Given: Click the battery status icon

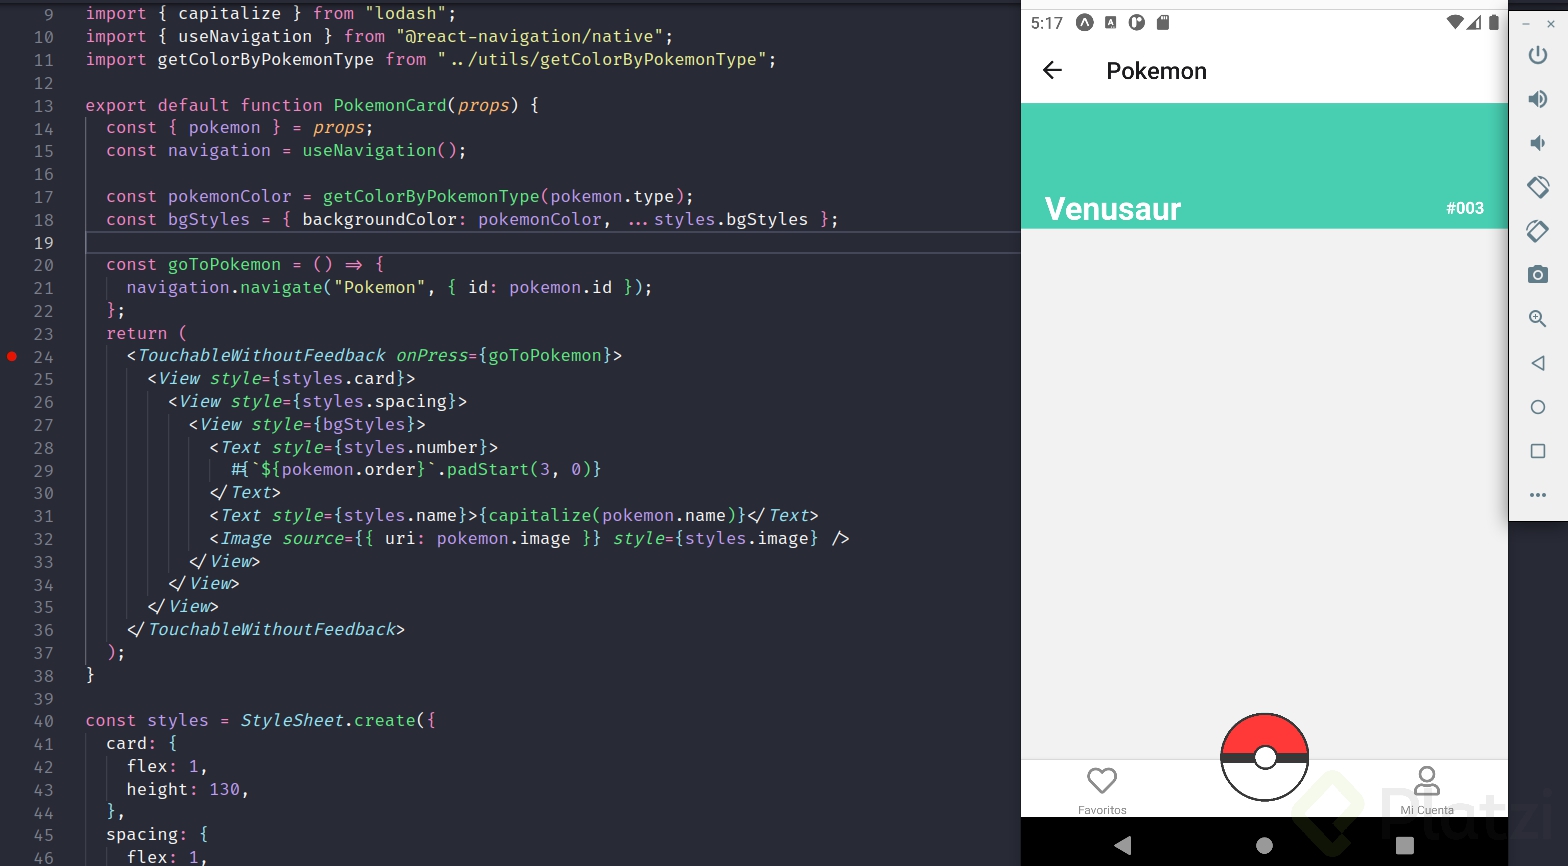Looking at the screenshot, I should 1494,22.
